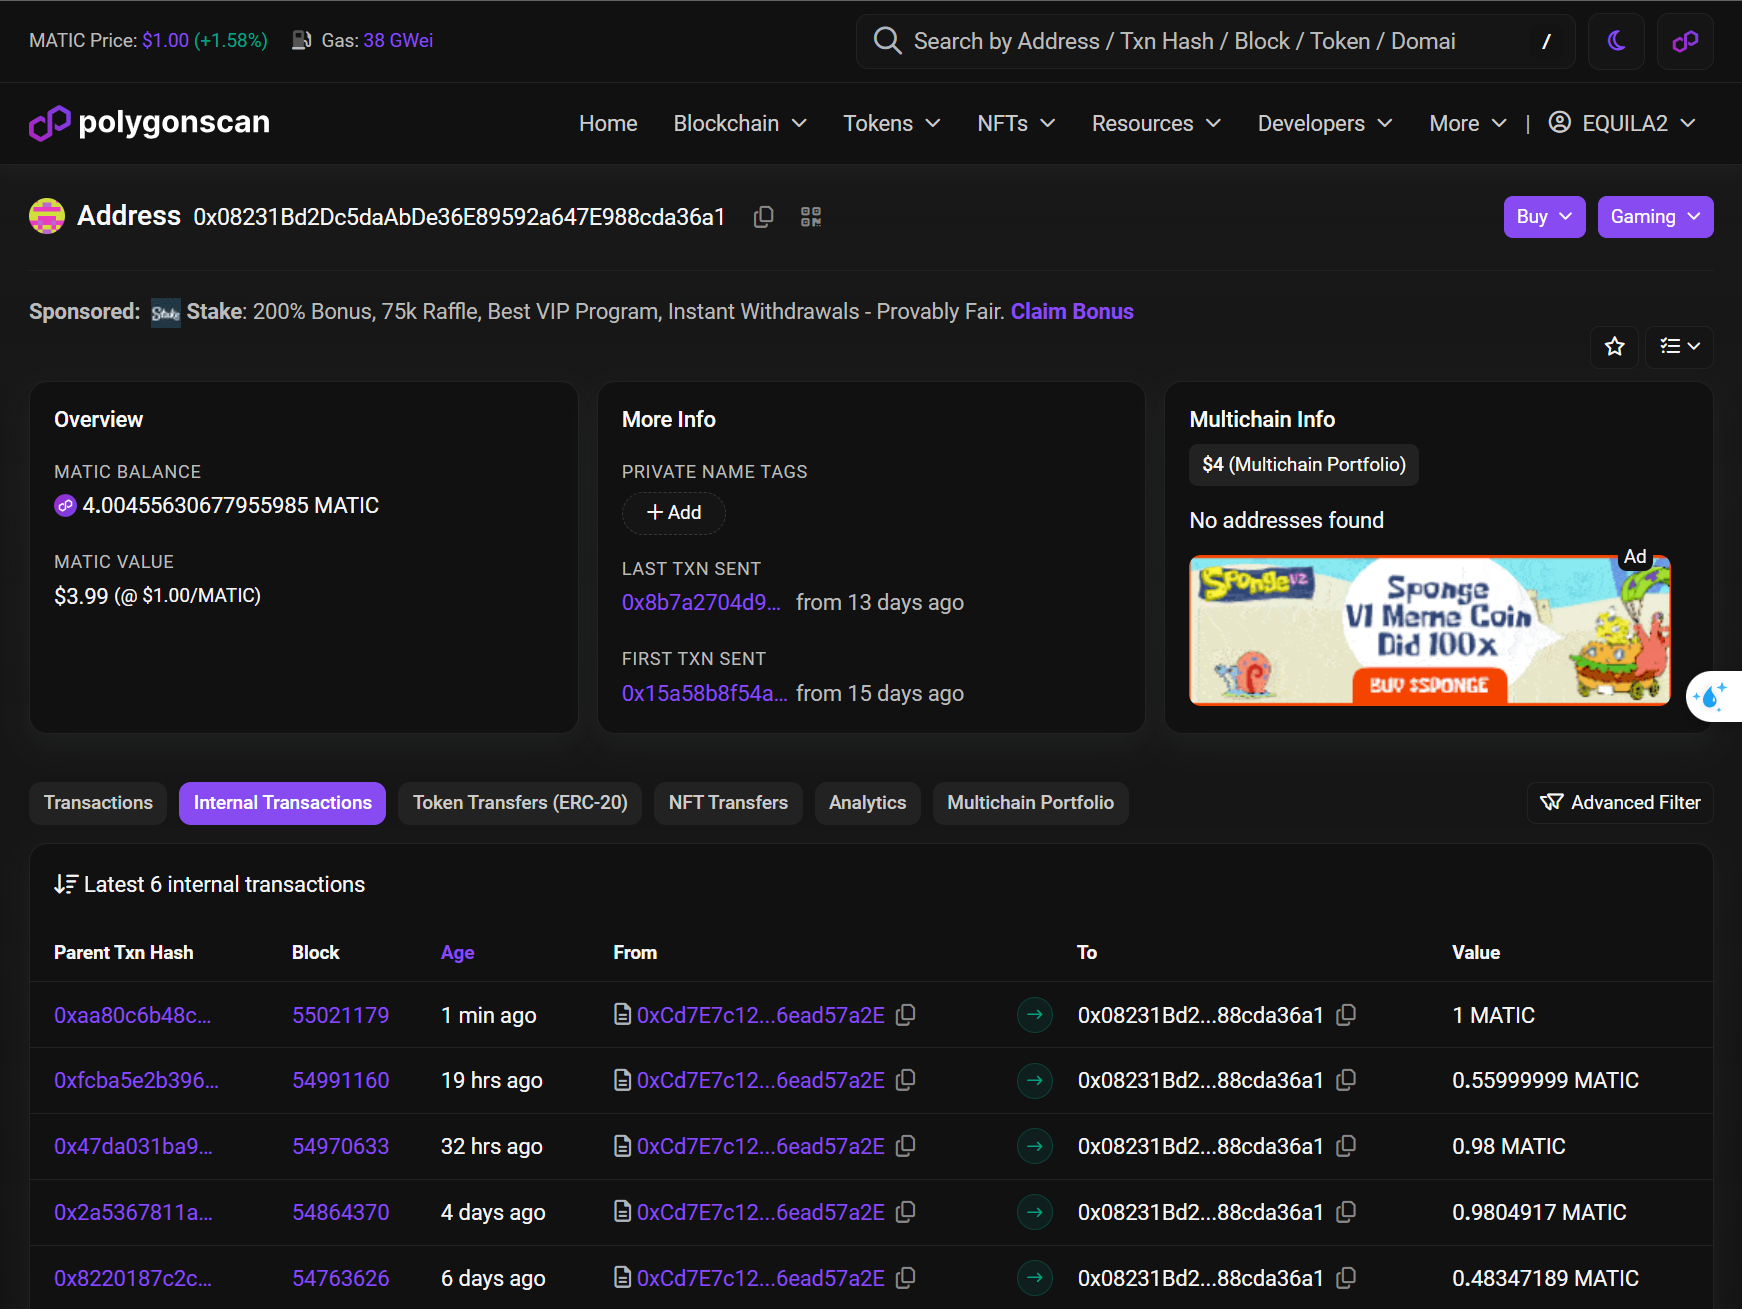Open last txn sent 0x8b7a2704d9...
This screenshot has height=1309, width=1742.
pos(701,602)
